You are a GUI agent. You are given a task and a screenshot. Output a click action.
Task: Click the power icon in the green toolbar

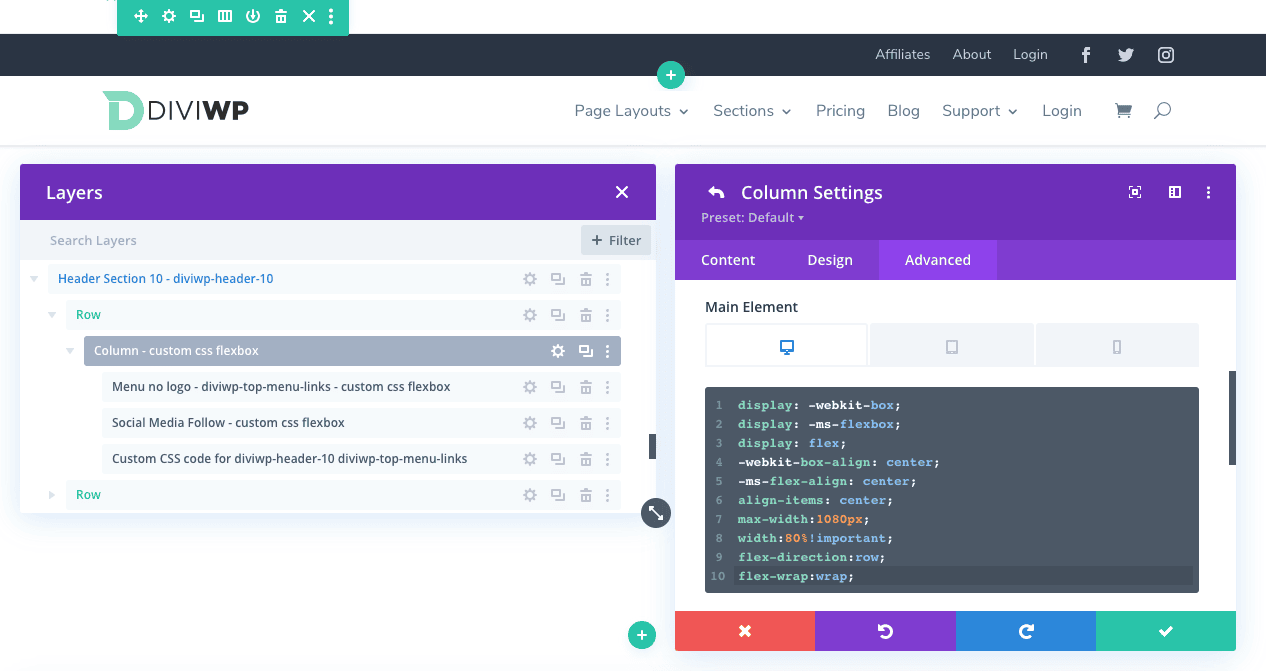click(253, 16)
